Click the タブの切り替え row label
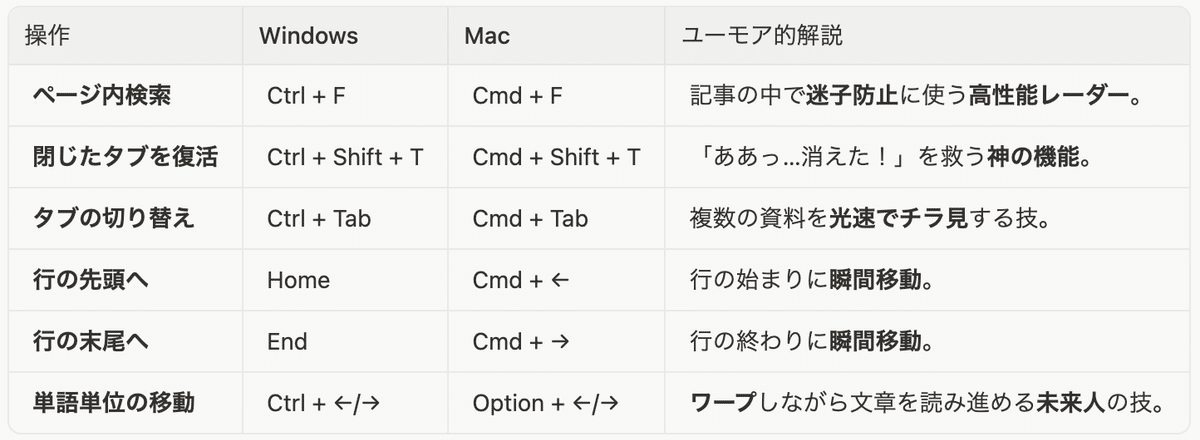 [112, 218]
